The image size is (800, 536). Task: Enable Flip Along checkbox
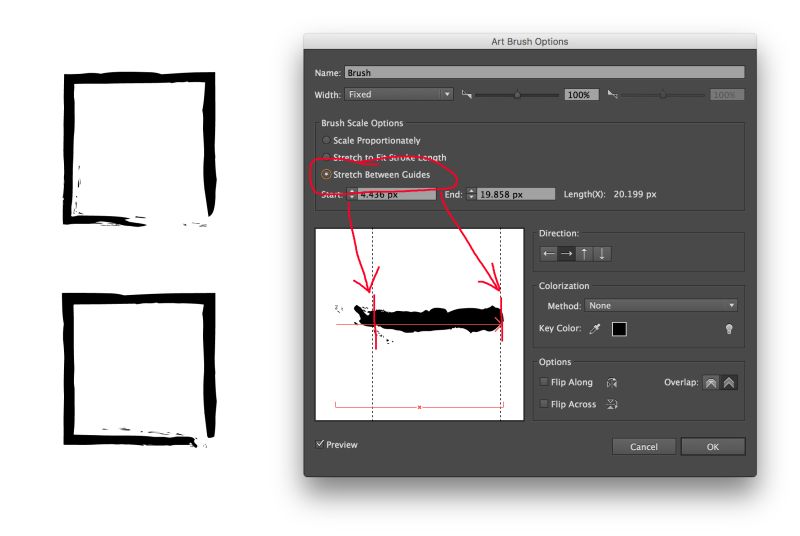[544, 382]
